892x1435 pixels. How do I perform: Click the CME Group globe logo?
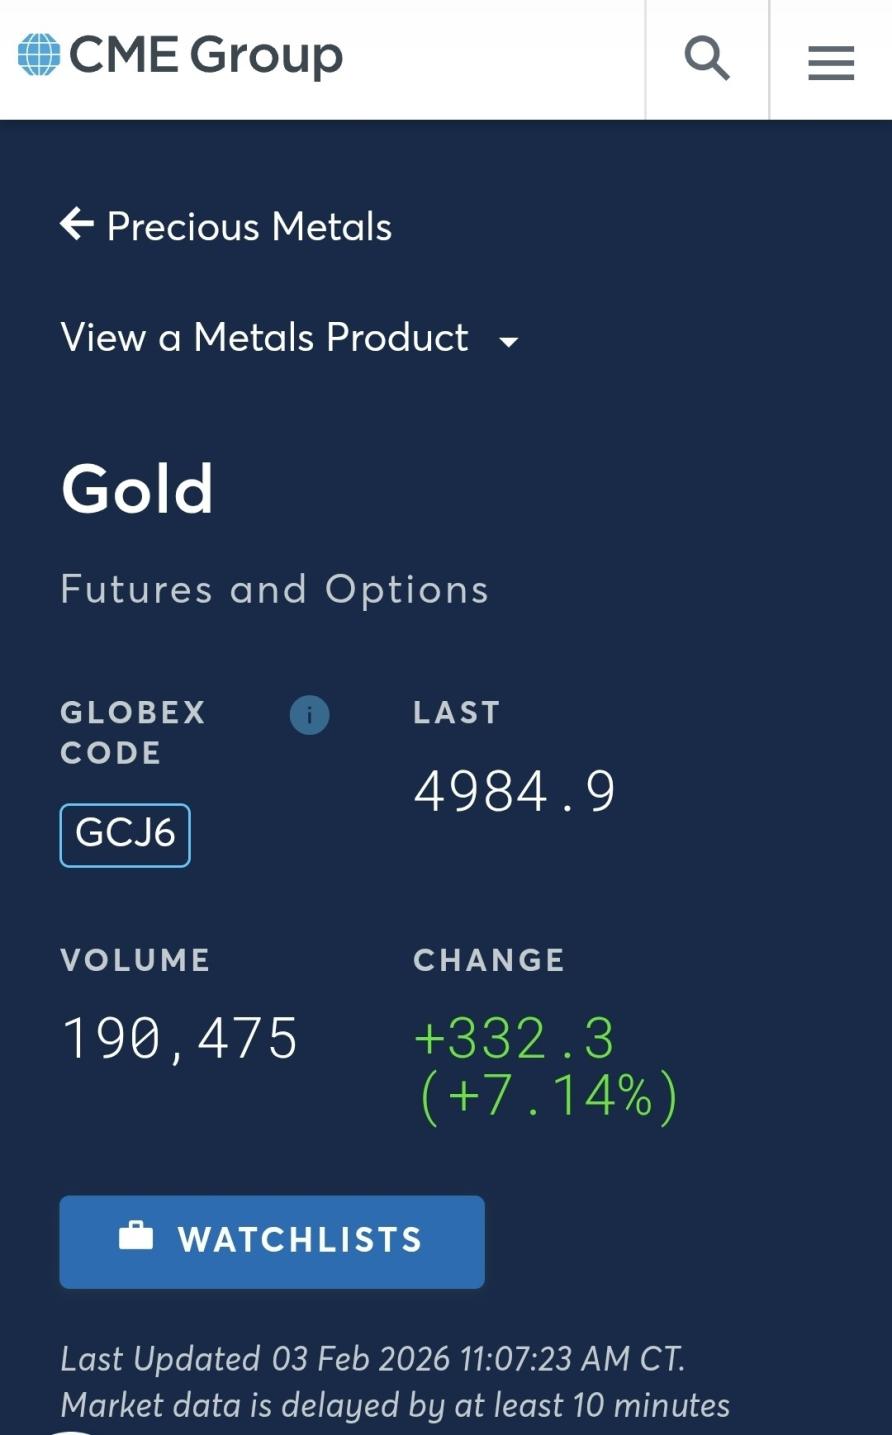(39, 55)
